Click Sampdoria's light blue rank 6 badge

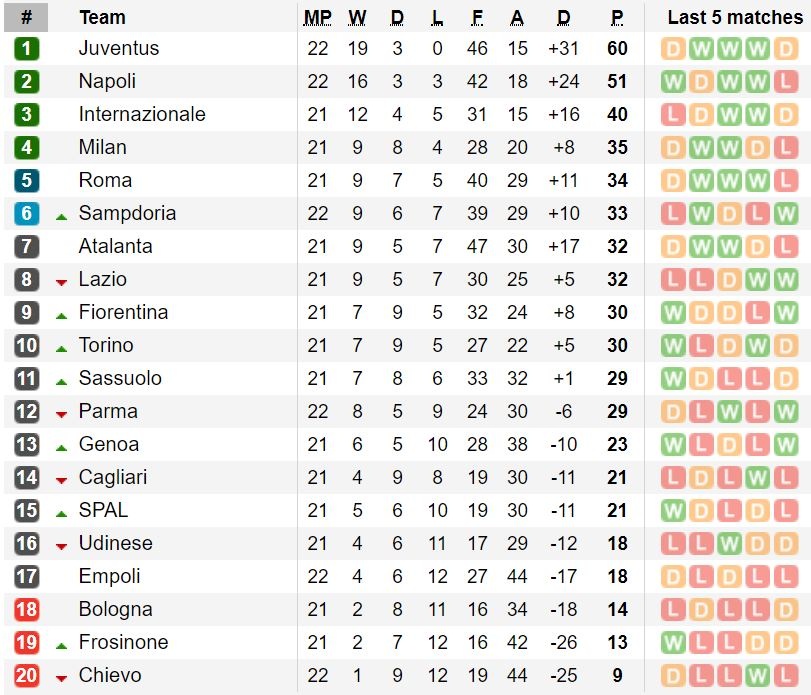click(27, 214)
